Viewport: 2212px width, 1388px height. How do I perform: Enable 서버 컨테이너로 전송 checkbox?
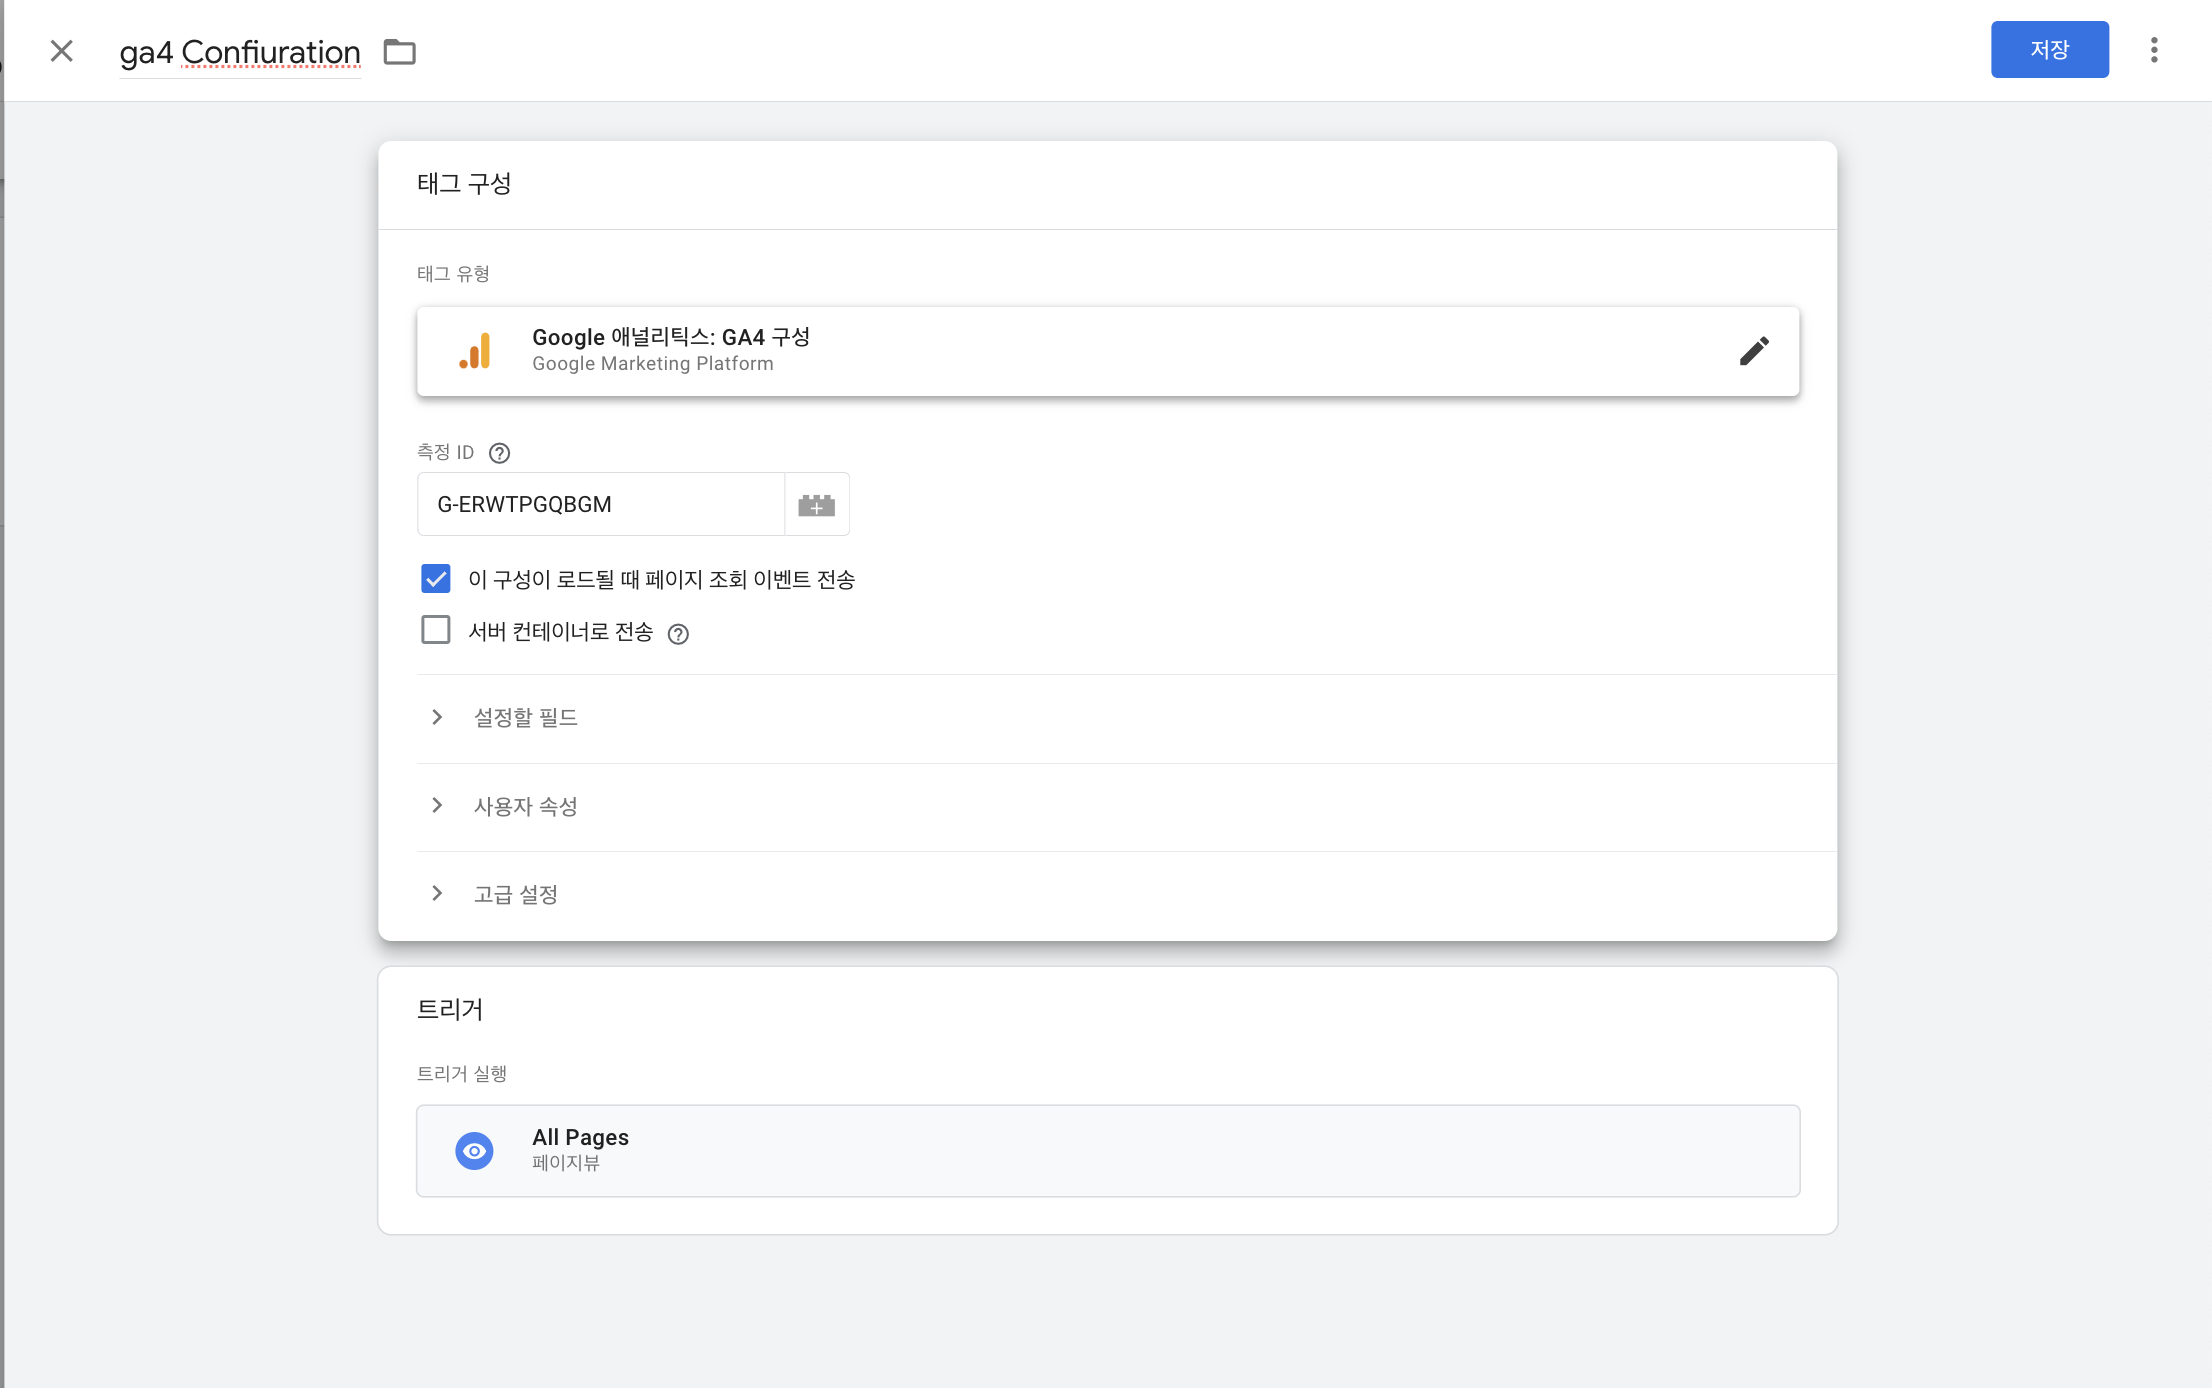point(436,630)
